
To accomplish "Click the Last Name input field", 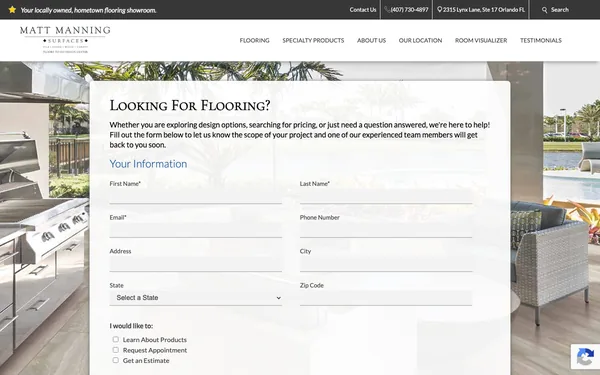I will 386,196.
